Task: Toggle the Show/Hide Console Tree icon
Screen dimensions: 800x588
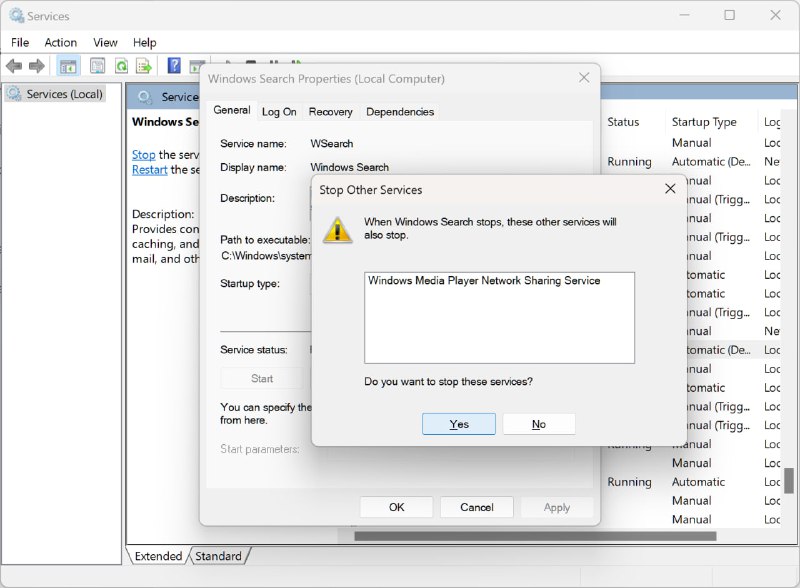Action: point(67,65)
